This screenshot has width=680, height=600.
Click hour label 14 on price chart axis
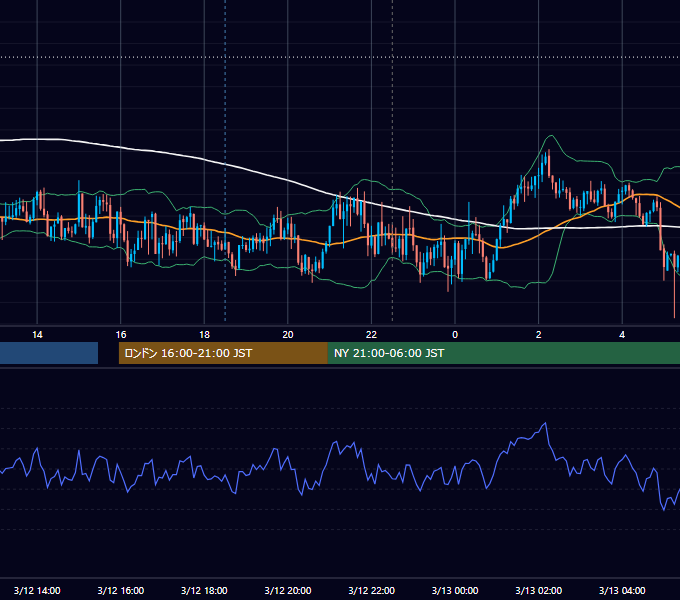[37, 335]
